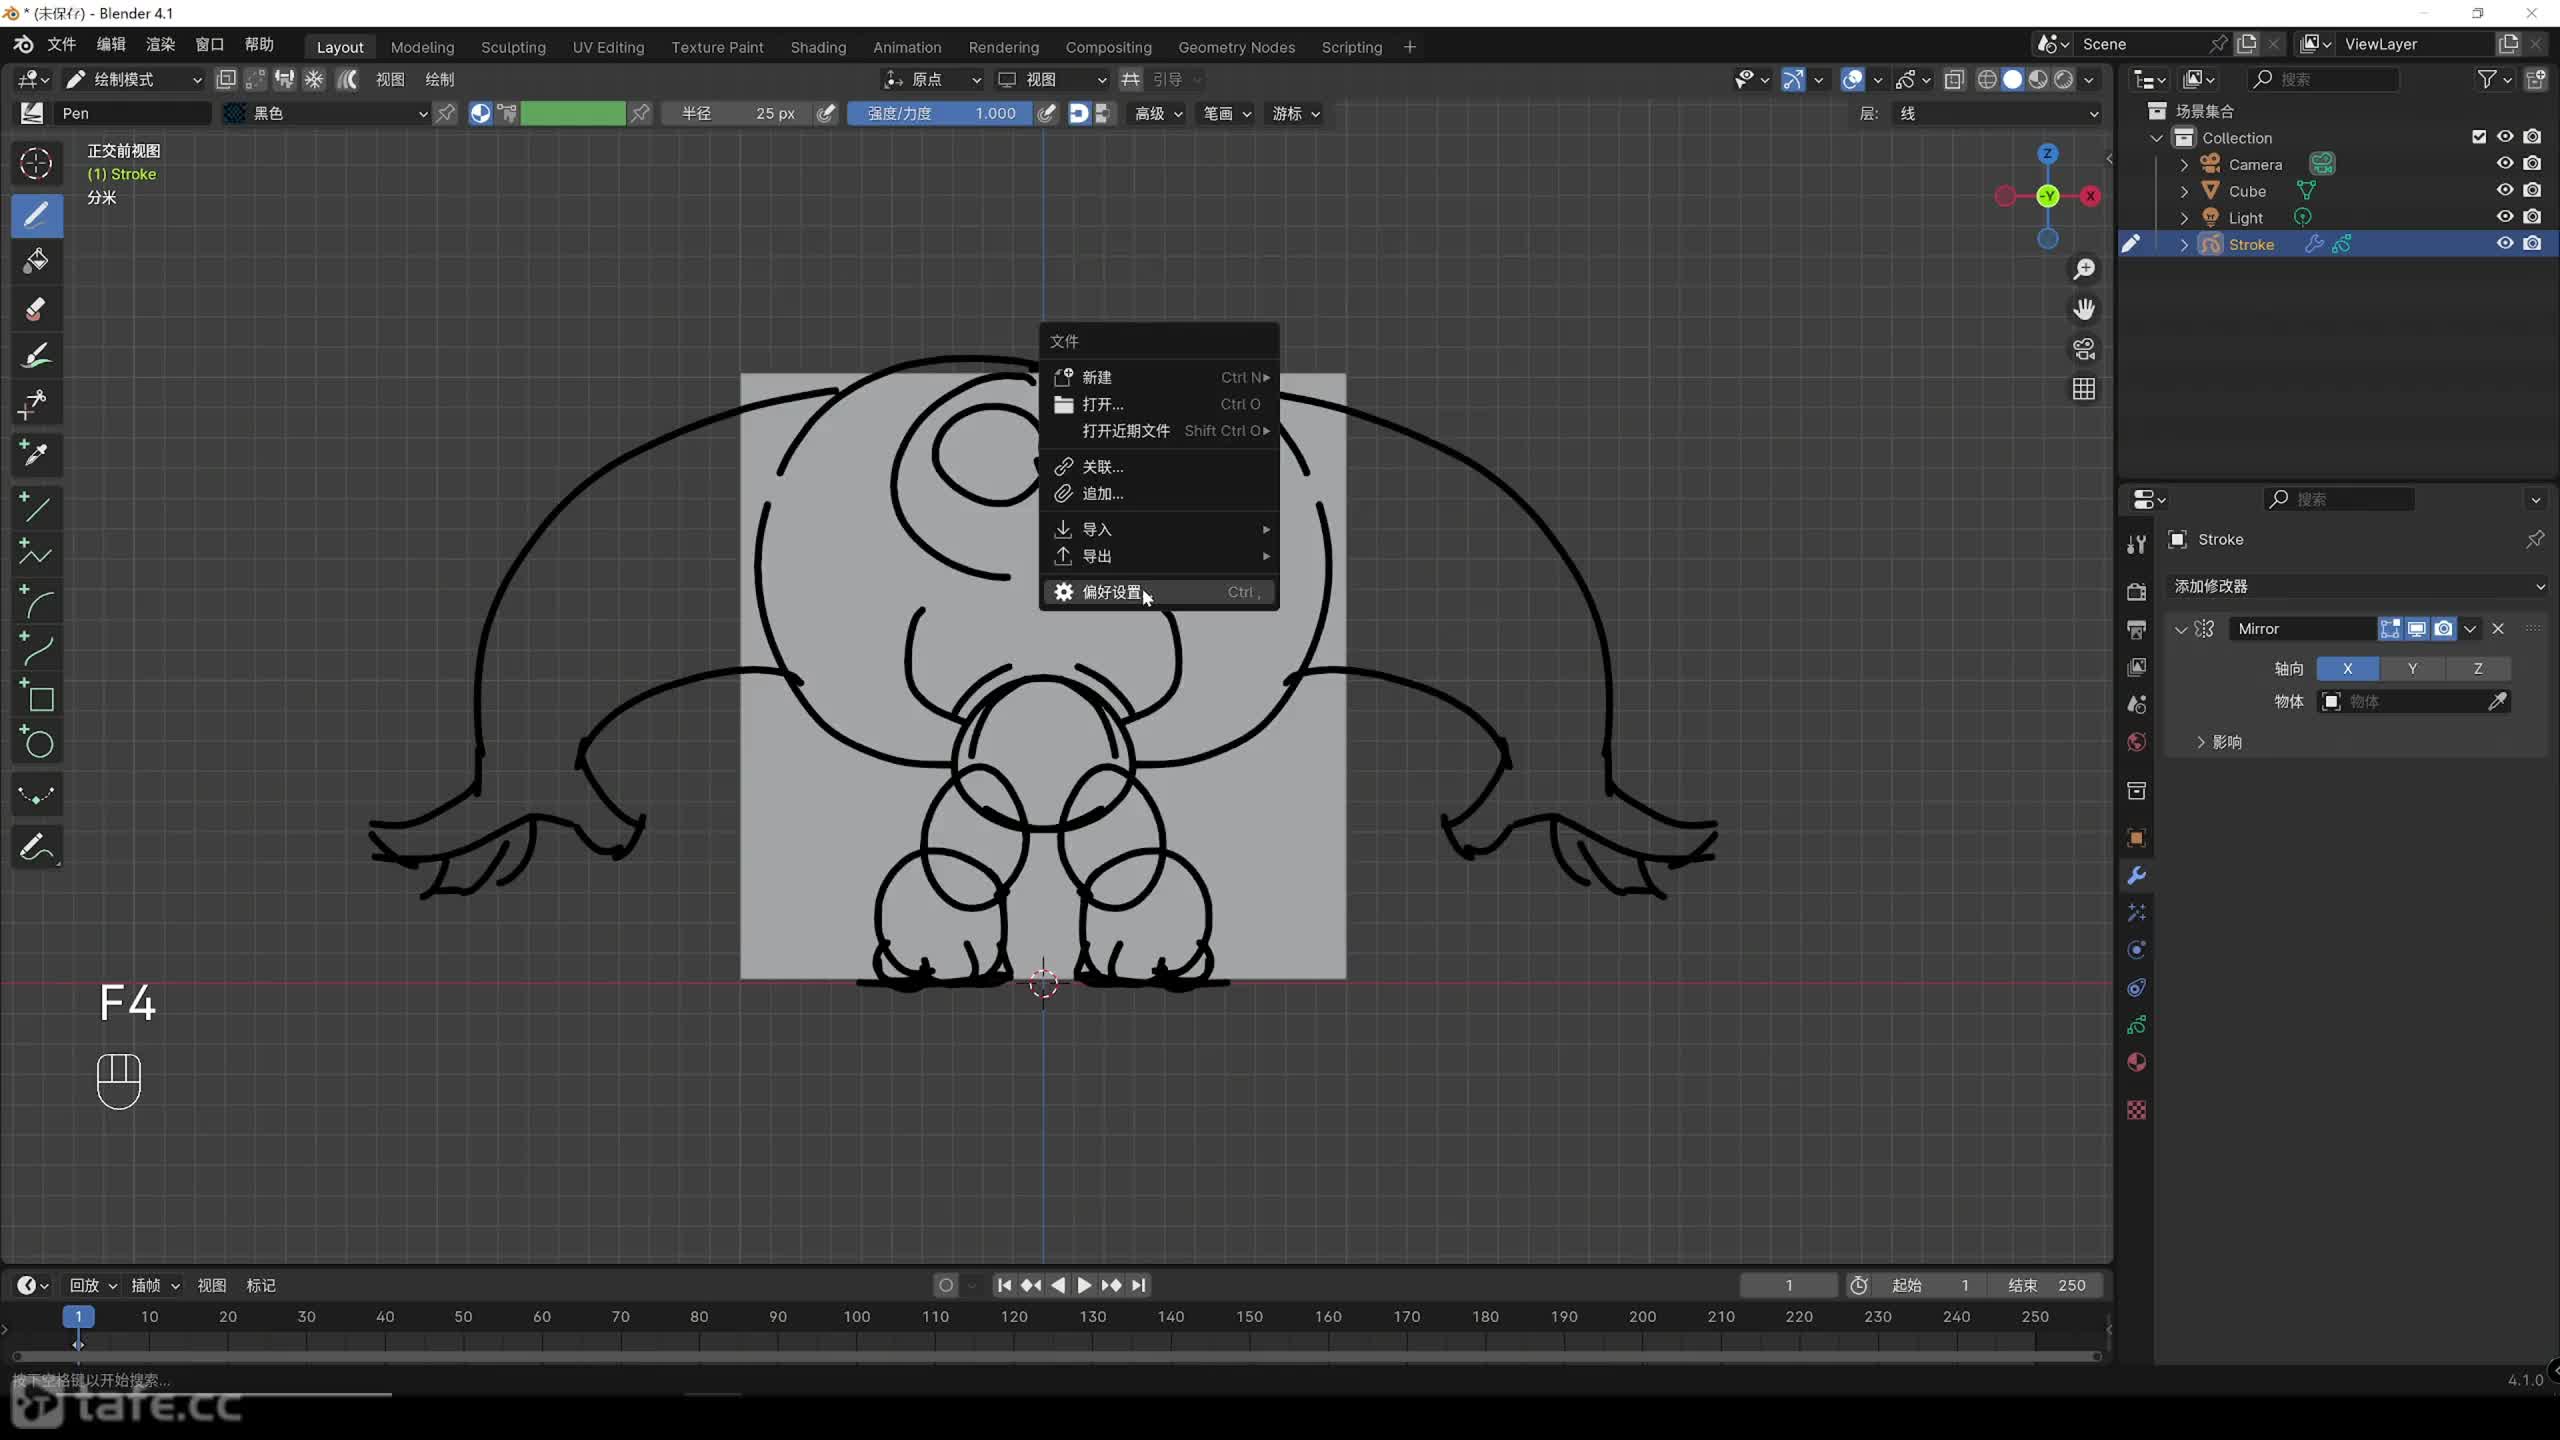Select the Circle primitive tool
Image resolution: width=2560 pixels, height=1440 pixels.
click(36, 743)
